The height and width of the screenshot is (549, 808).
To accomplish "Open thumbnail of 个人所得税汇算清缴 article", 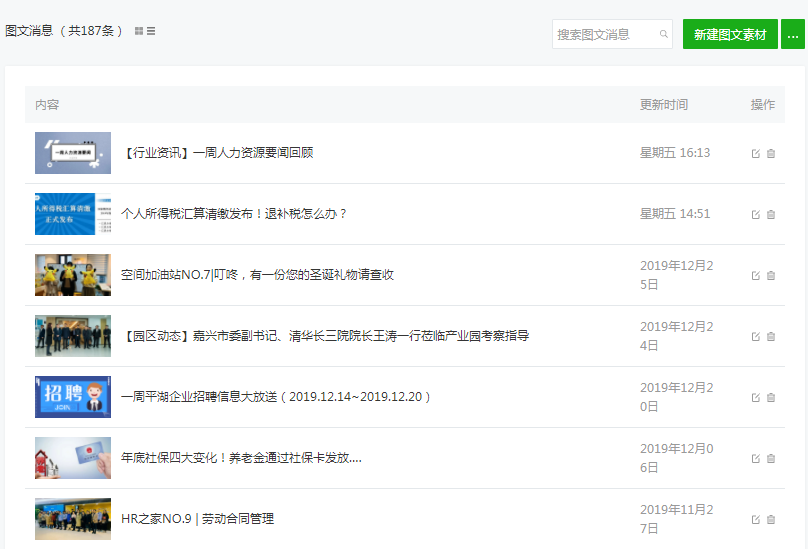I will coord(73,214).
